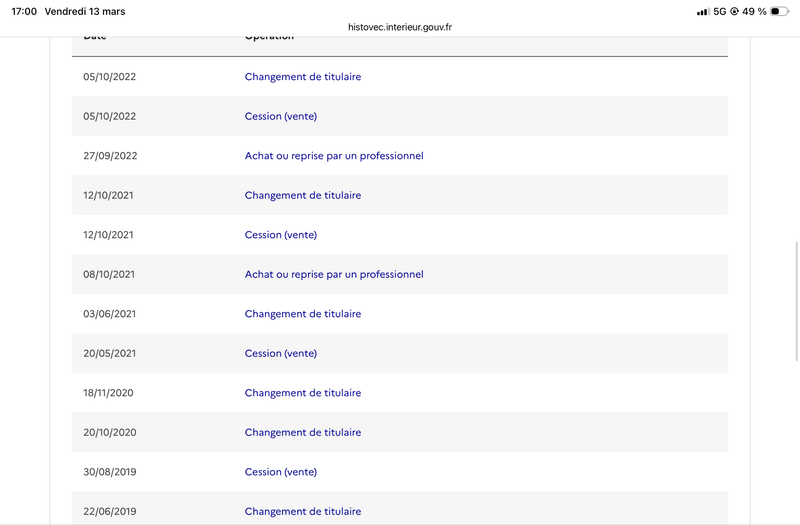
Task: Open Achat ou reprise from 08/10/2021
Action: point(334,274)
